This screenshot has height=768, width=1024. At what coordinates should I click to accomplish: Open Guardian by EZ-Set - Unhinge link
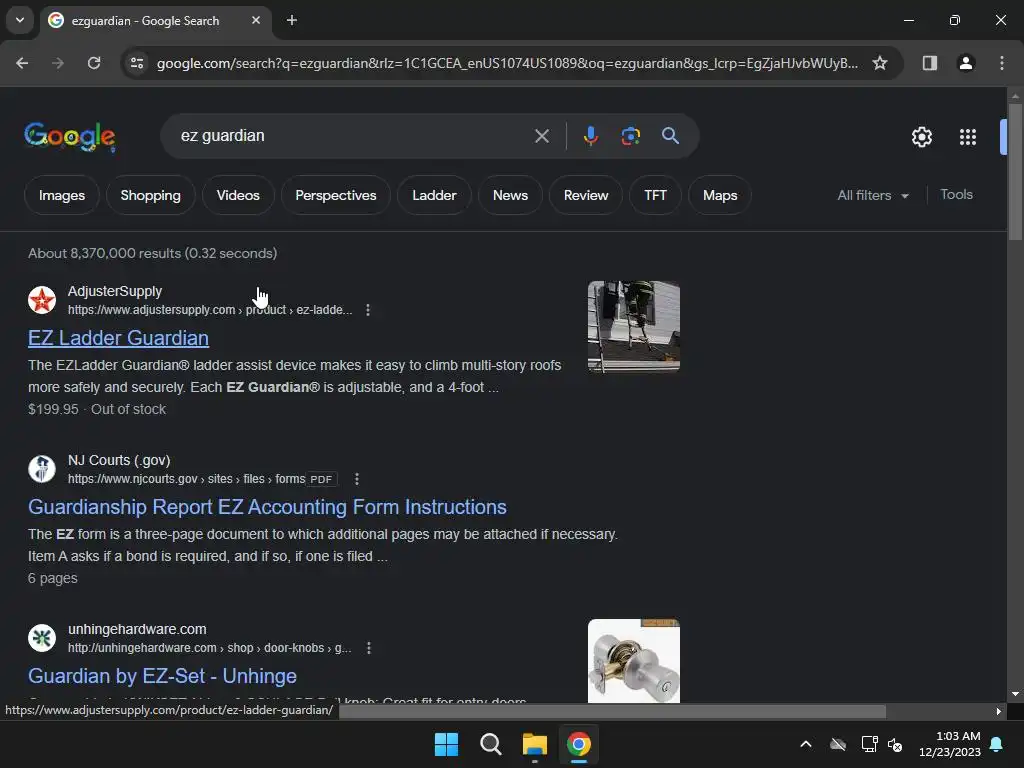(162, 676)
